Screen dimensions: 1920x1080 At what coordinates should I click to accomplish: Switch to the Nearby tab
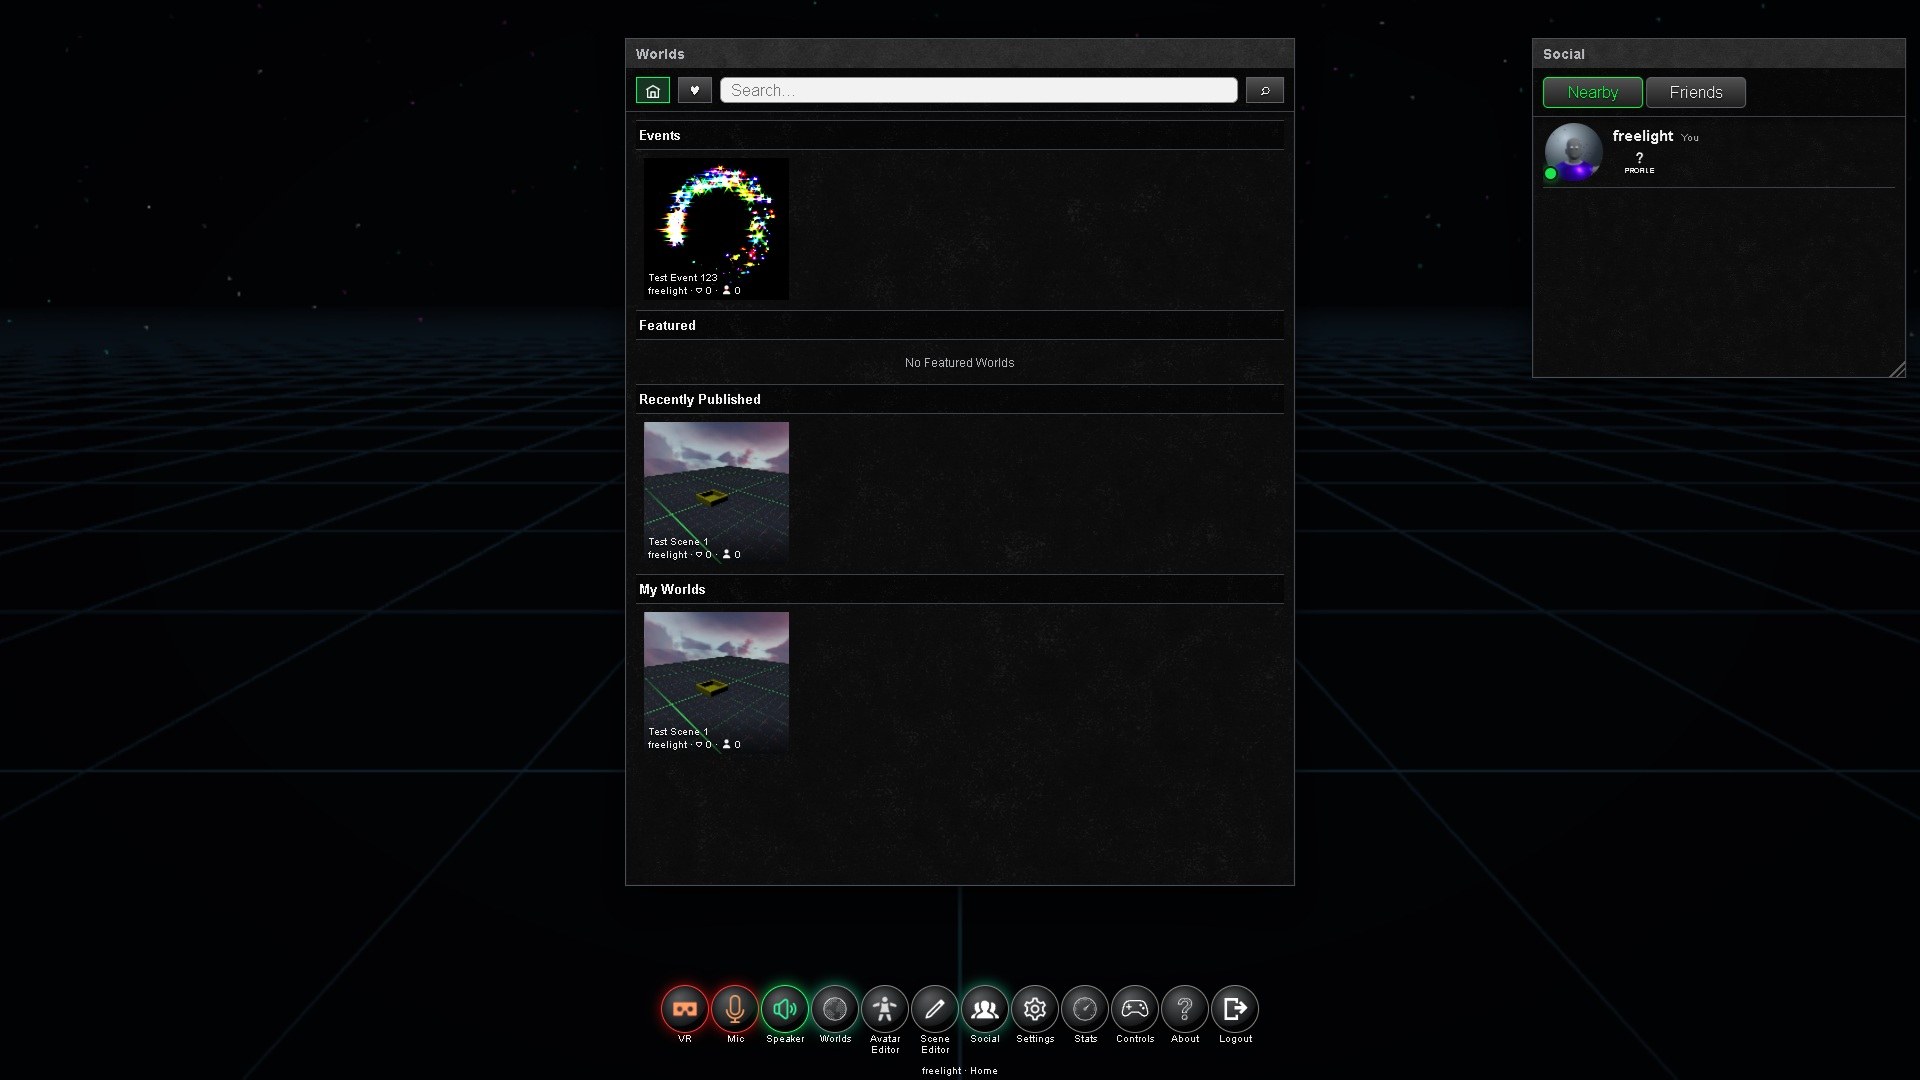(x=1593, y=92)
